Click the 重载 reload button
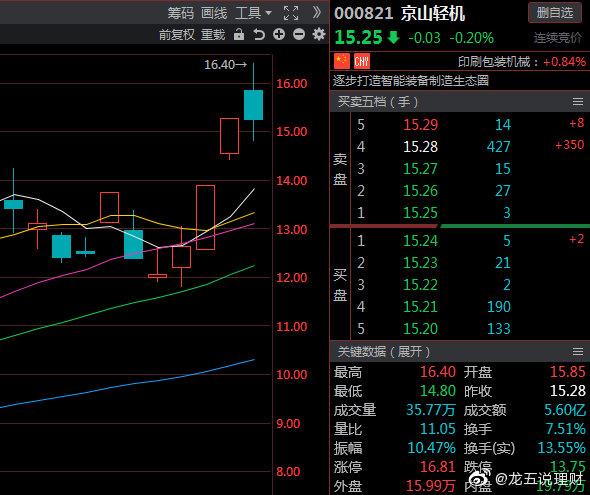Viewport: 590px width, 495px height. click(x=213, y=35)
